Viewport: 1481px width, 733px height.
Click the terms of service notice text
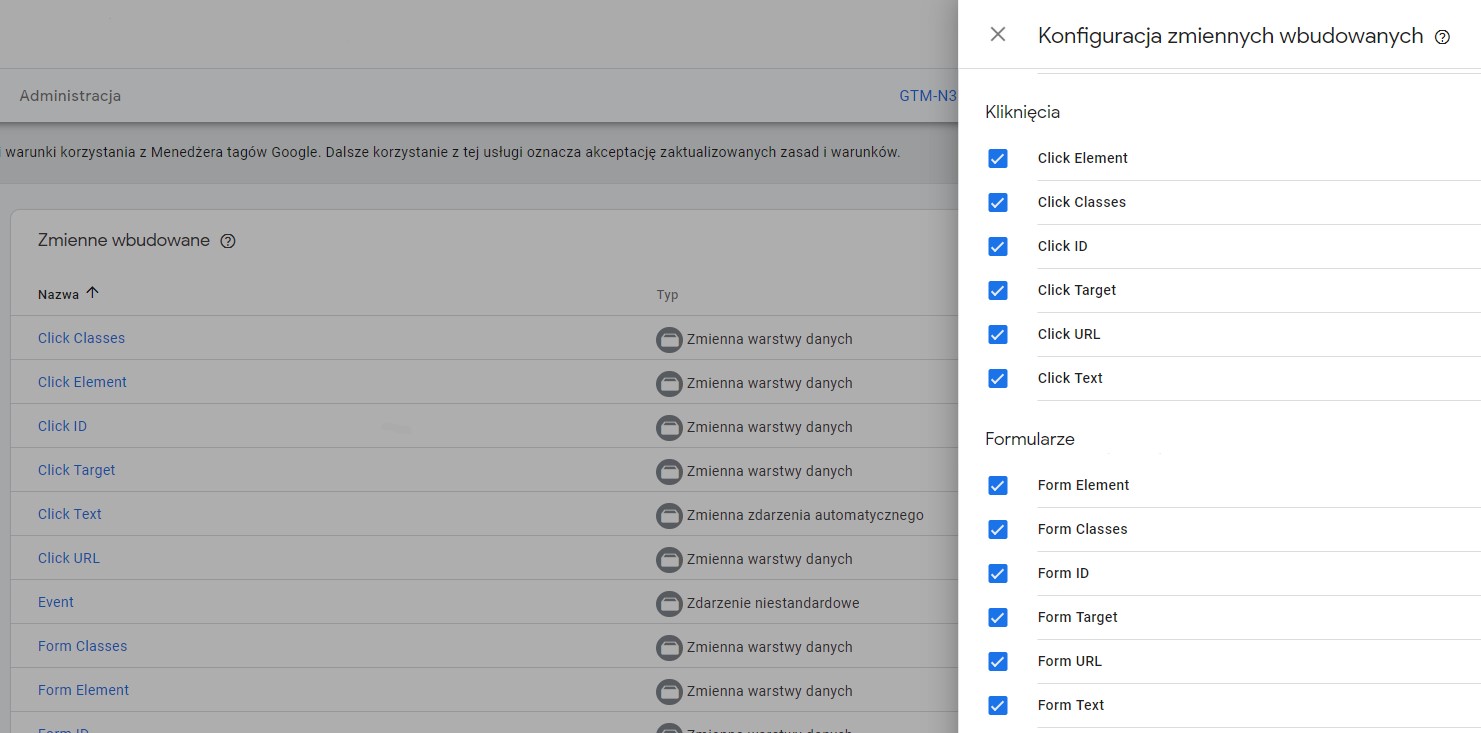[x=451, y=153]
